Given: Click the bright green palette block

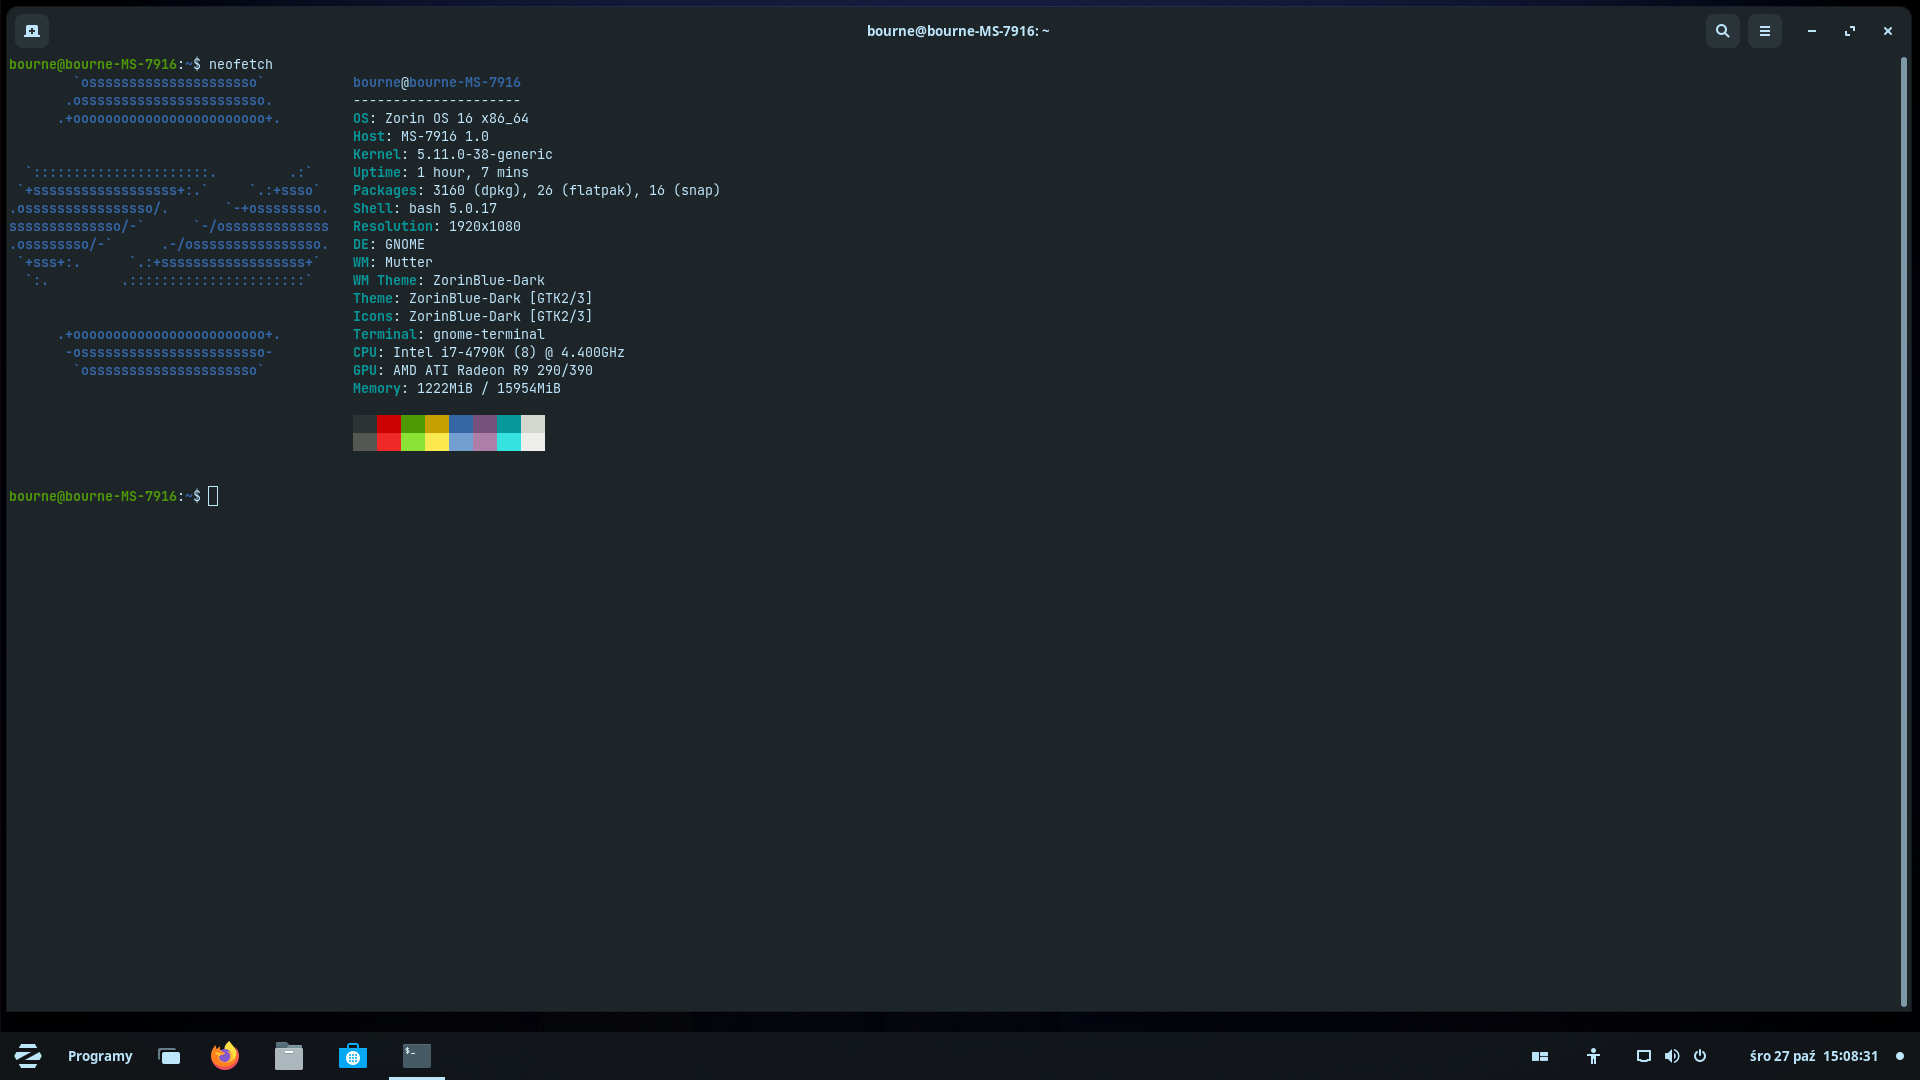Looking at the screenshot, I should (413, 442).
